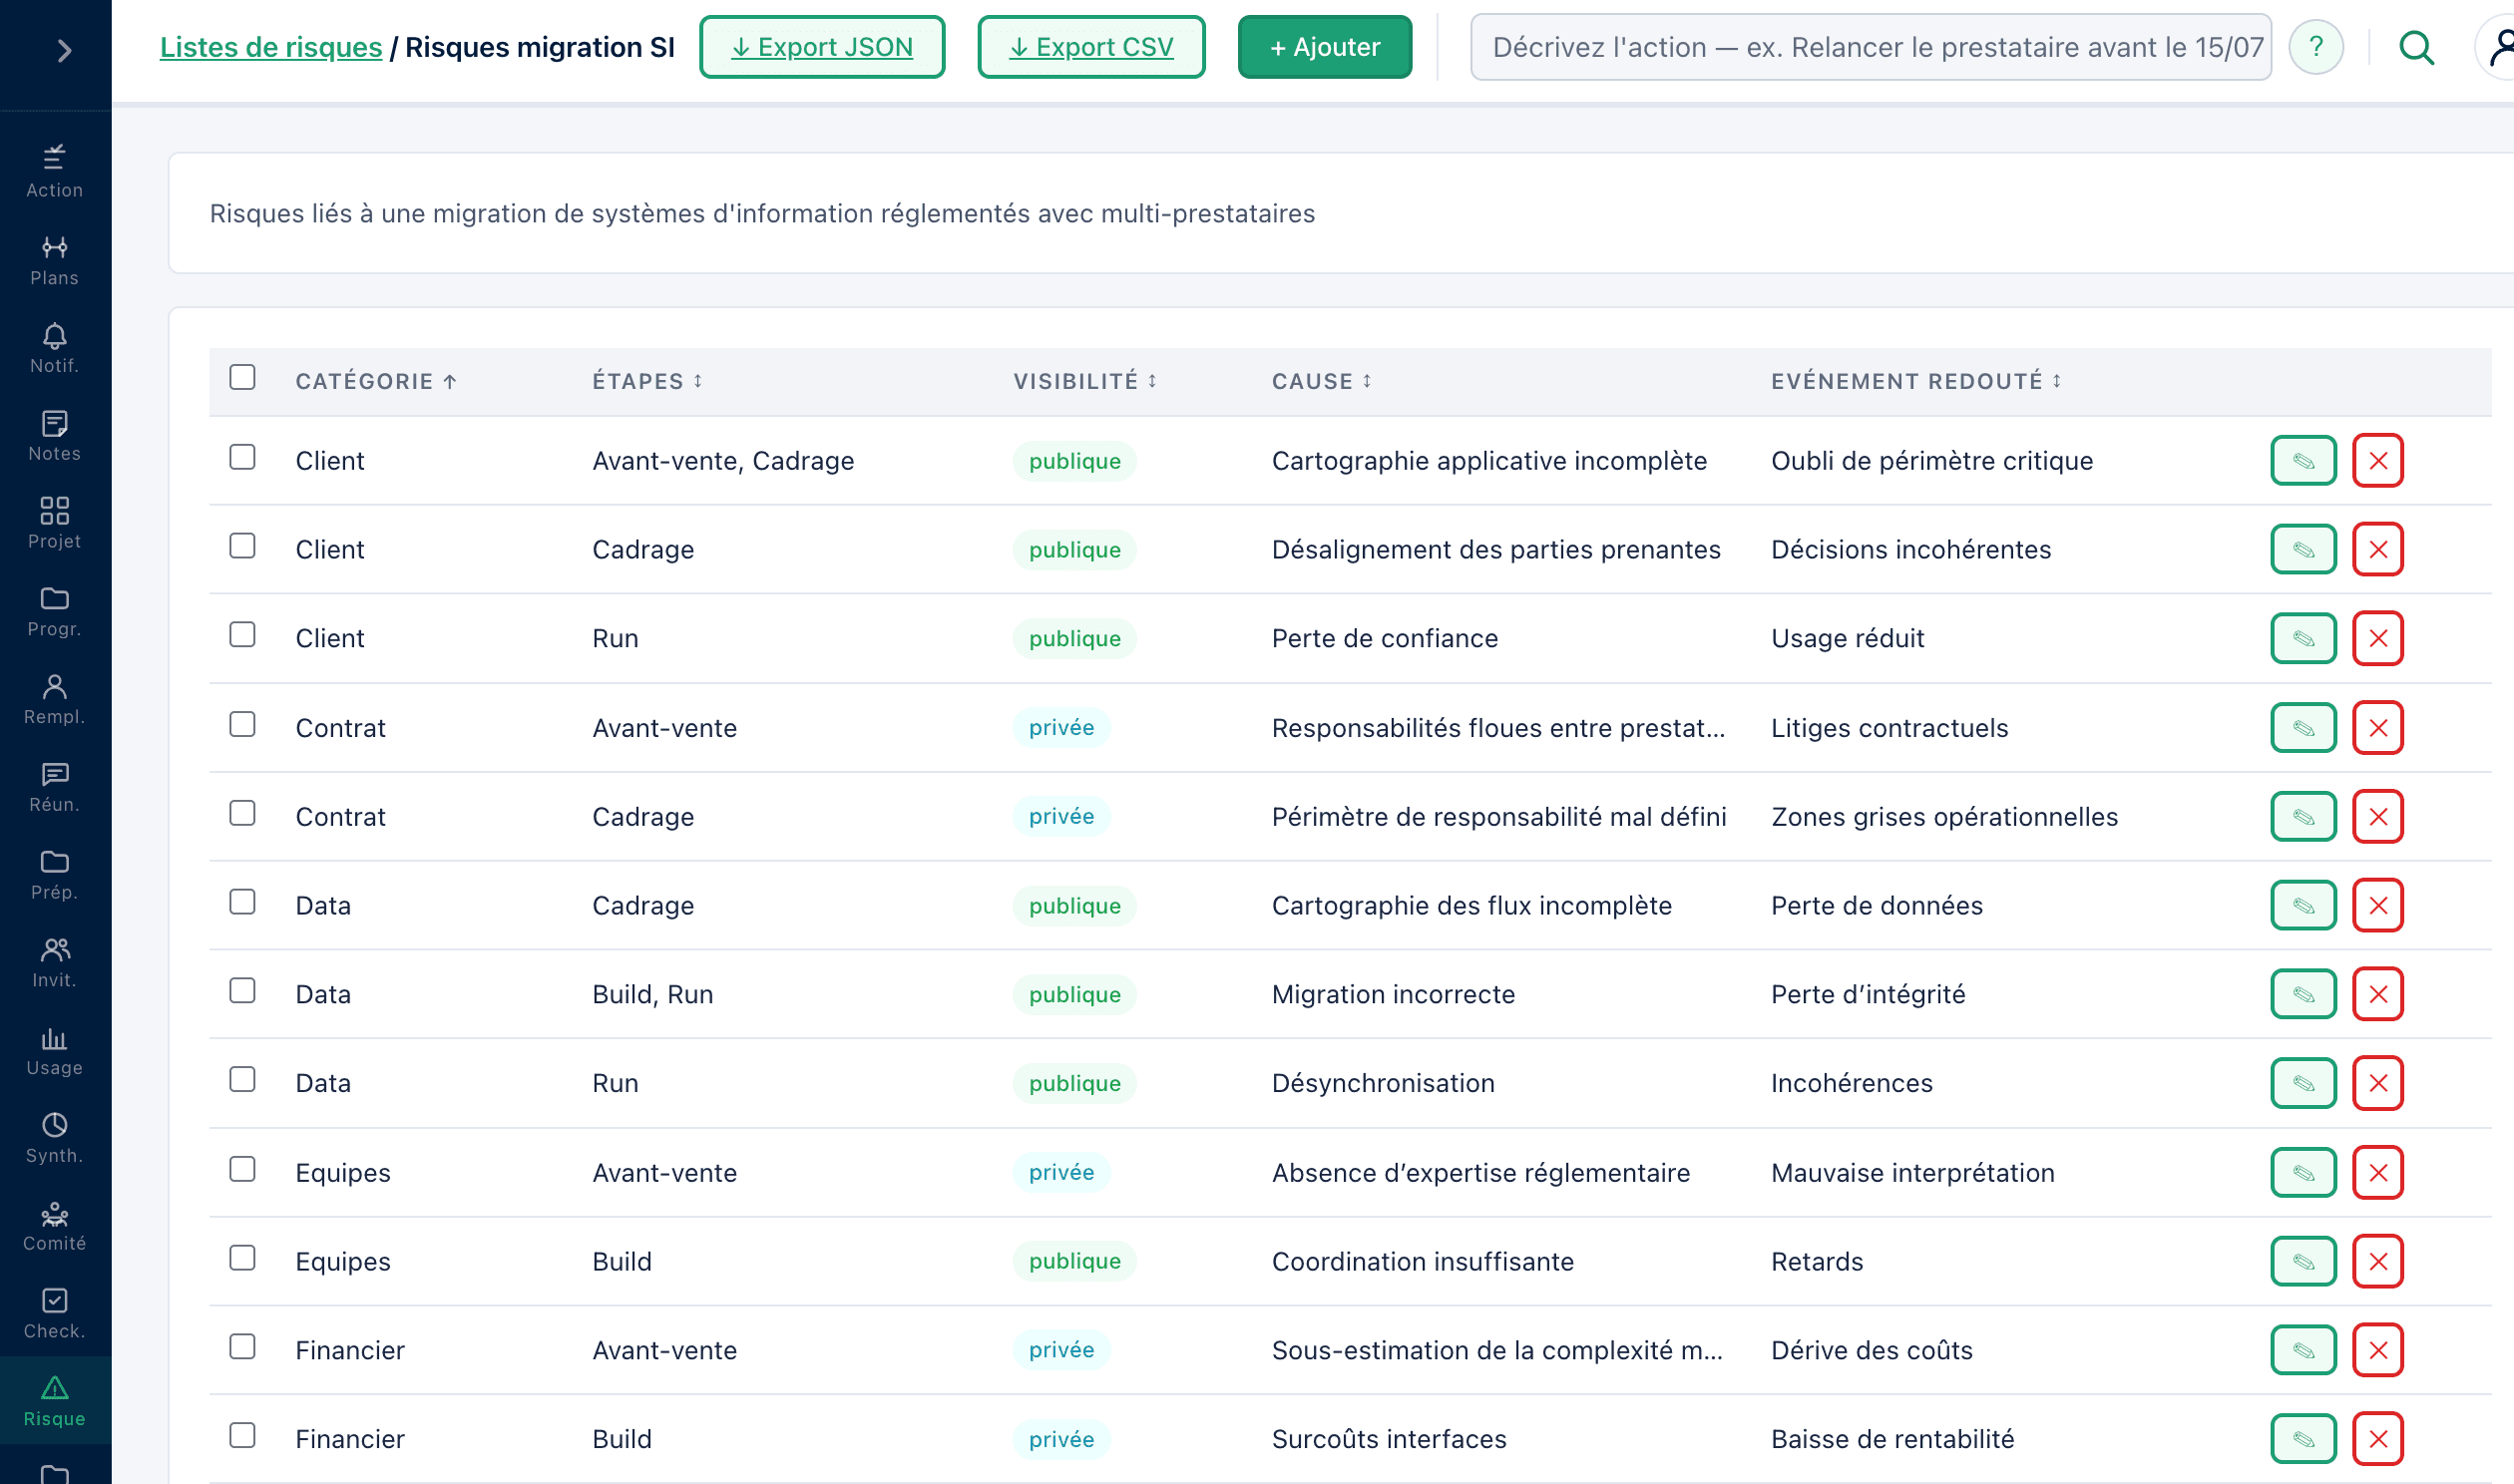Image resolution: width=2514 pixels, height=1484 pixels.
Task: Click the Baisse de rentabilité cell
Action: [x=1893, y=1439]
